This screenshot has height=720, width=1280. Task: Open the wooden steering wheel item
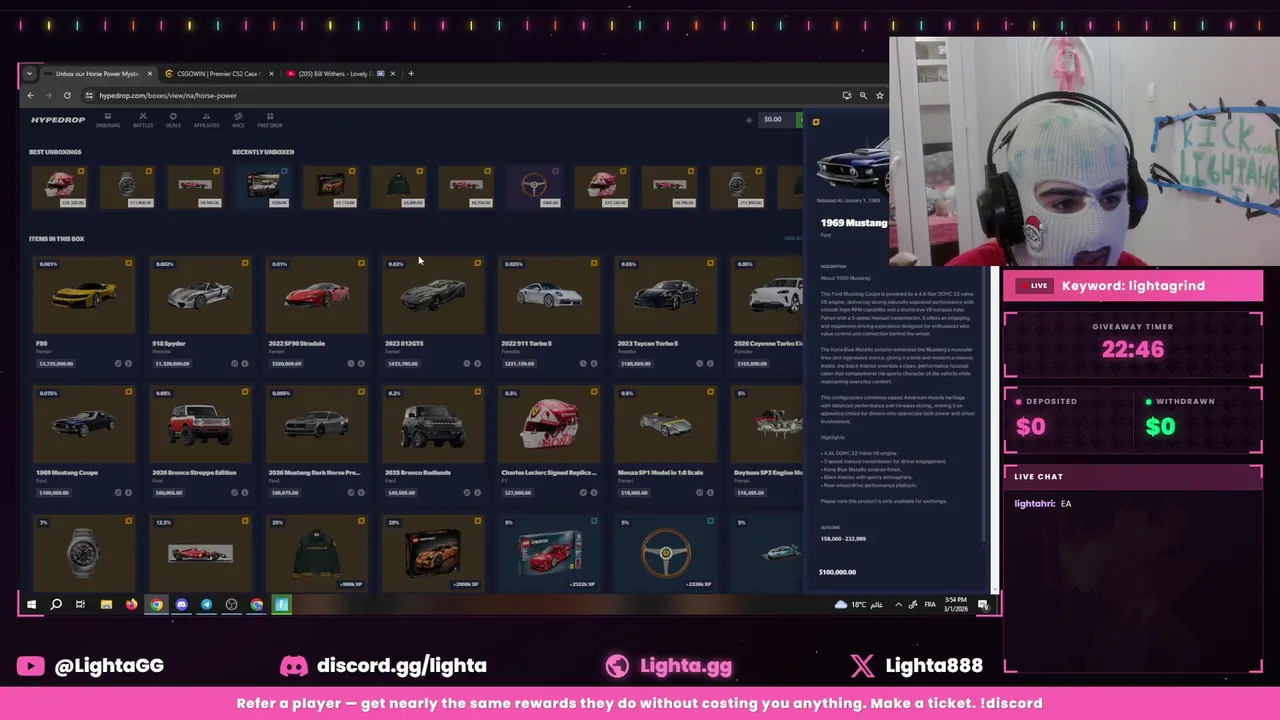(666, 553)
